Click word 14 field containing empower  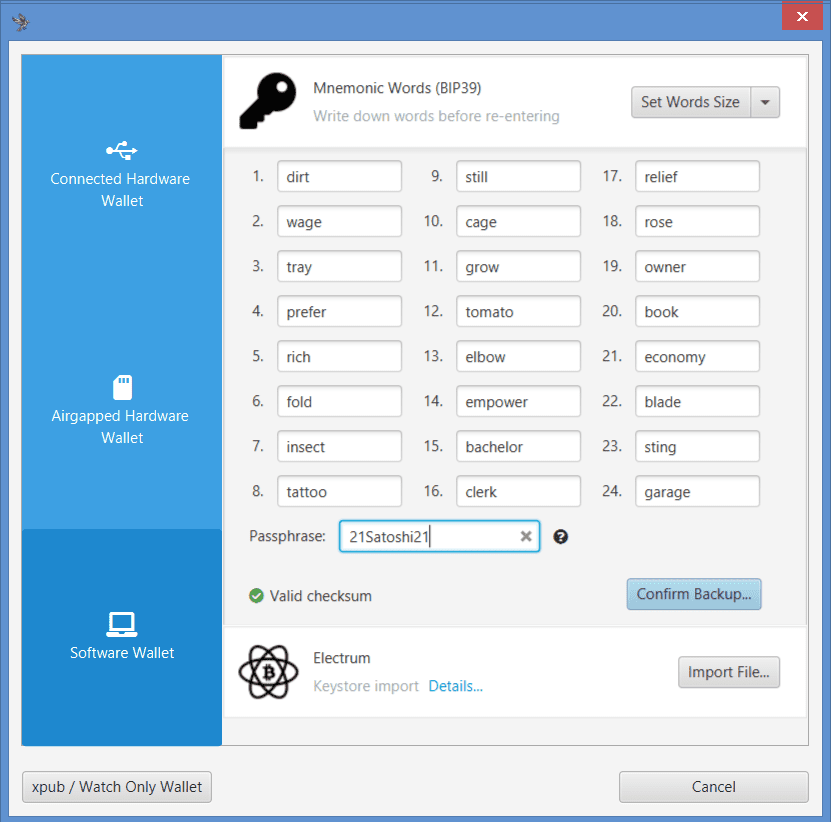point(518,402)
